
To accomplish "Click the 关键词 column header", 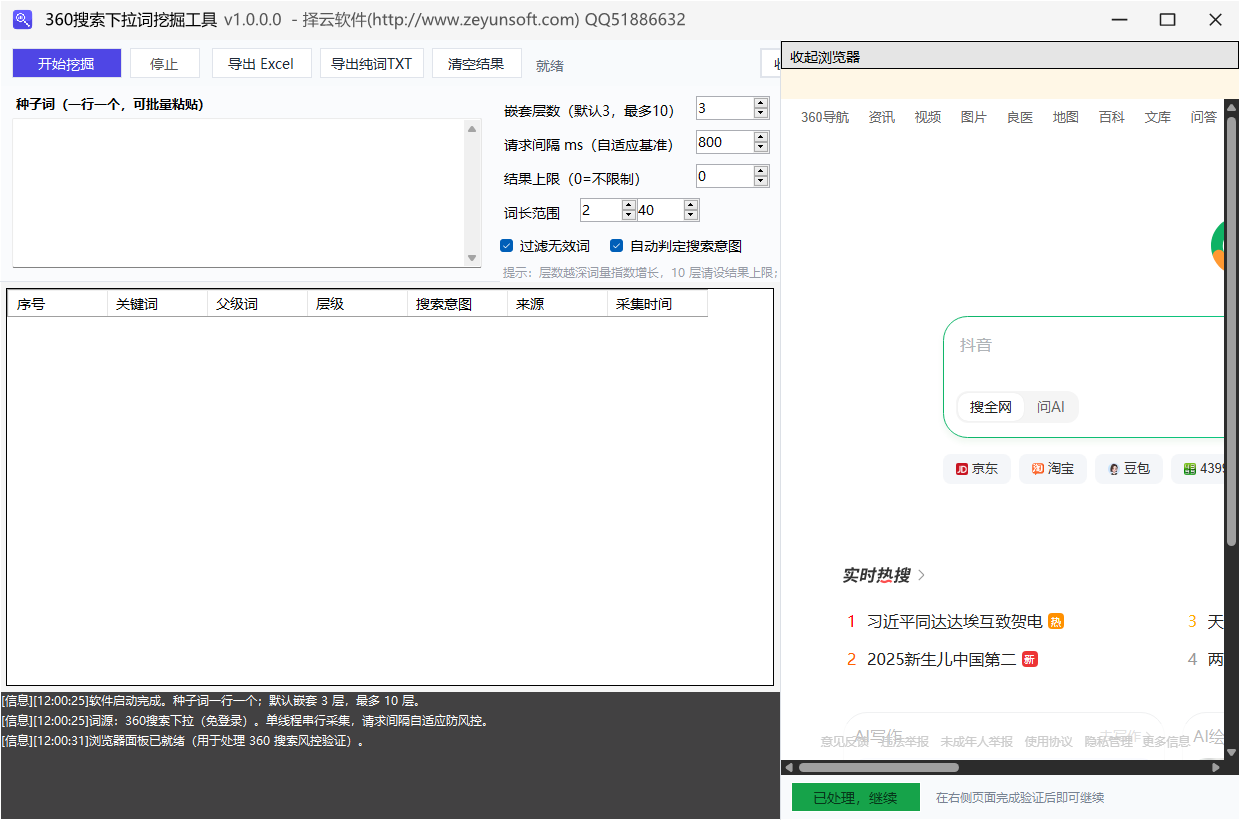I will pos(157,304).
